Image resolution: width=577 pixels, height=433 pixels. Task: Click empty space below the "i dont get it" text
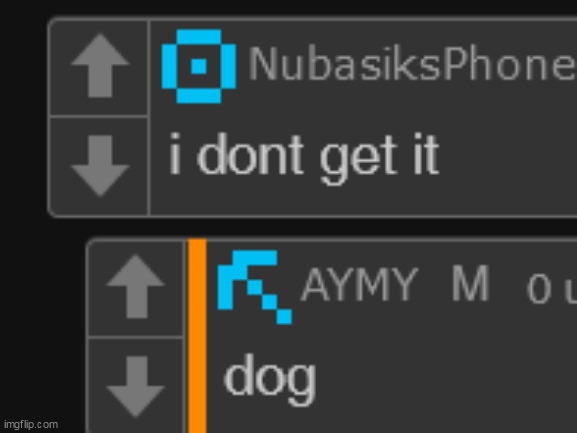(362, 202)
